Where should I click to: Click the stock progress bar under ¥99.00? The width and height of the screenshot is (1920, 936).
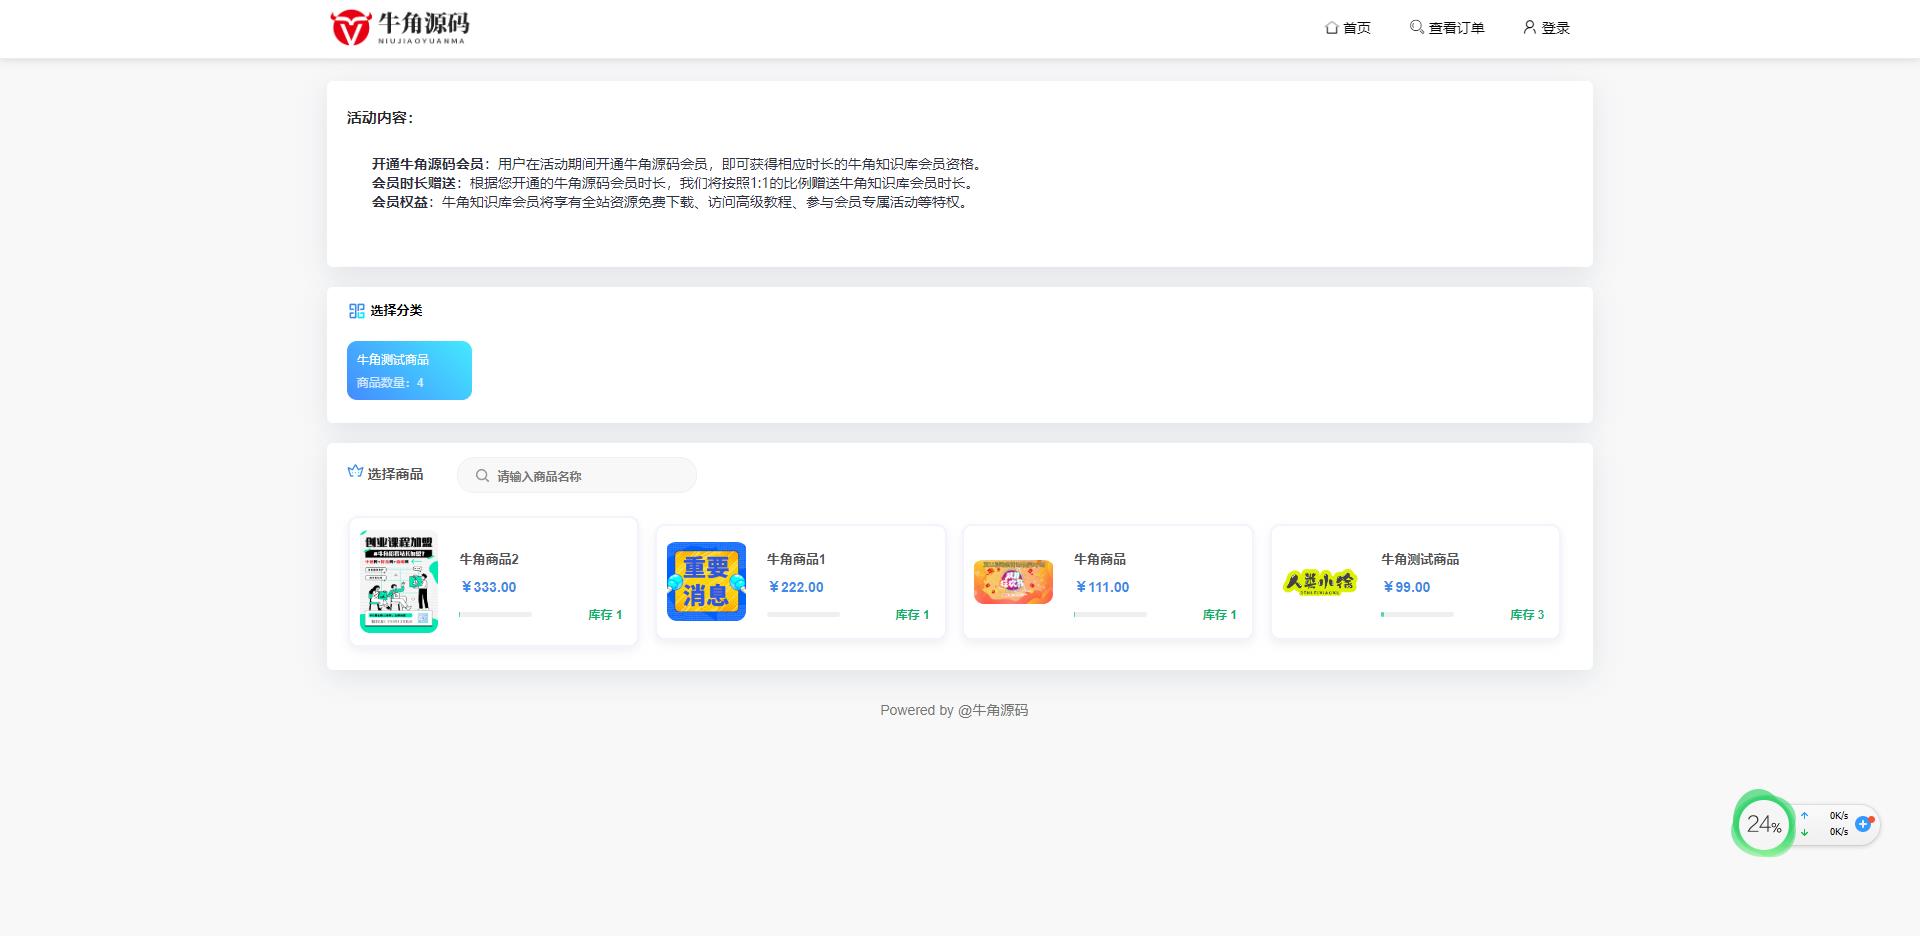(x=1416, y=614)
